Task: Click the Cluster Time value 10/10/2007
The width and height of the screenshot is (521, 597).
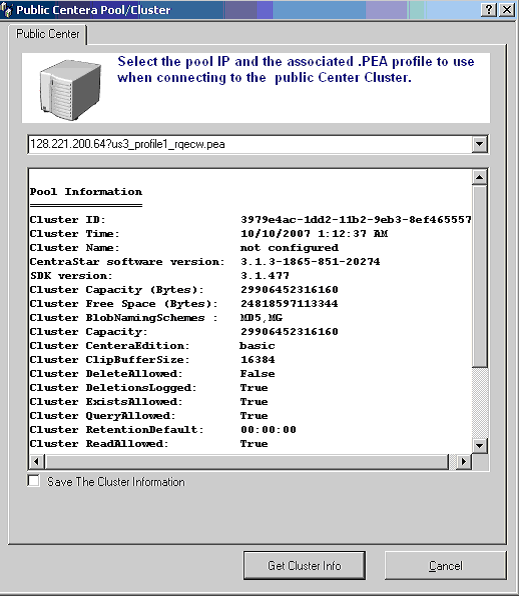Action: pos(314,233)
